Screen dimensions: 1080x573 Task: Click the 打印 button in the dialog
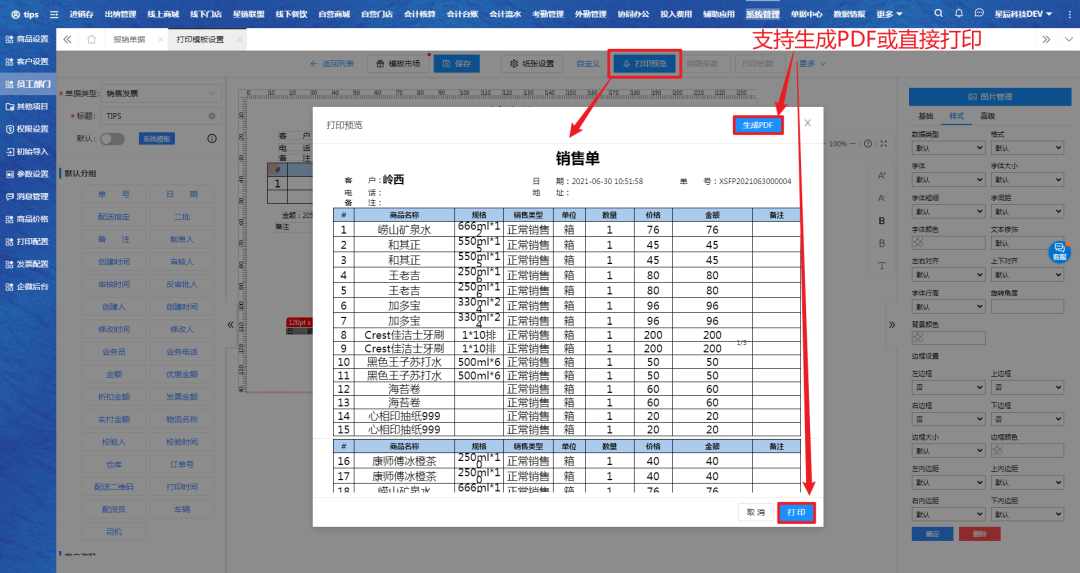point(796,512)
